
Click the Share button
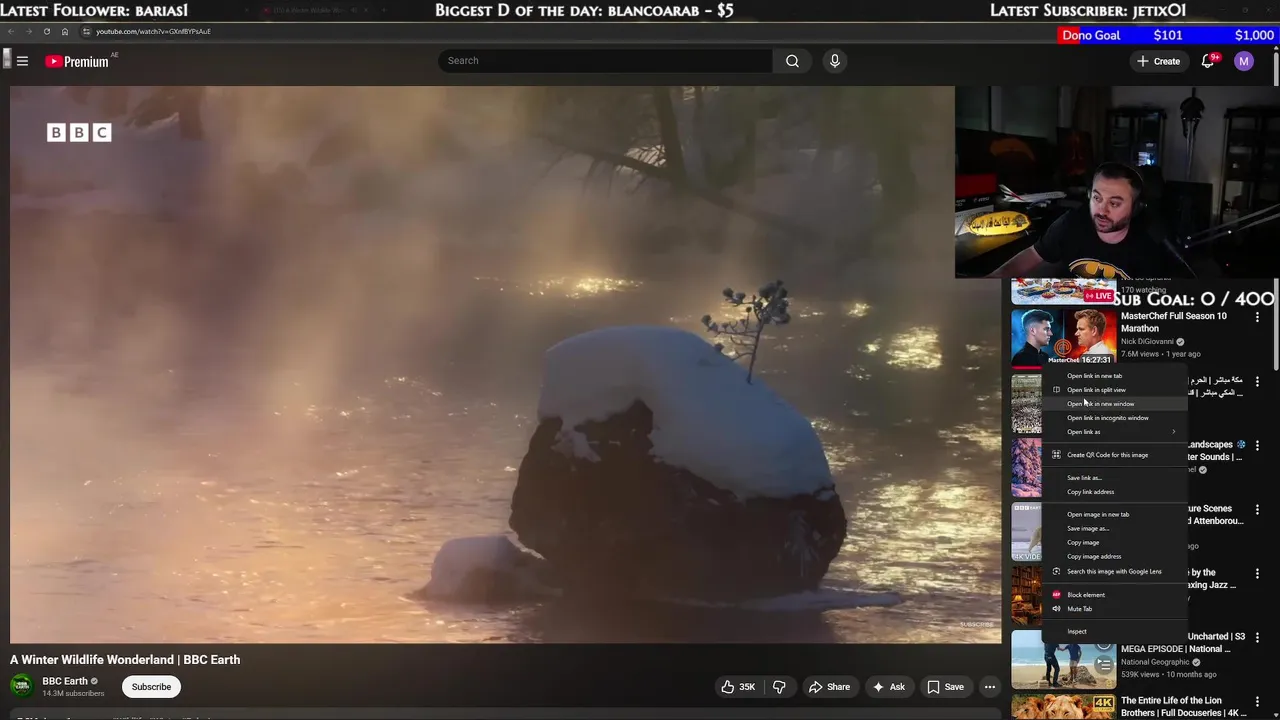click(829, 687)
